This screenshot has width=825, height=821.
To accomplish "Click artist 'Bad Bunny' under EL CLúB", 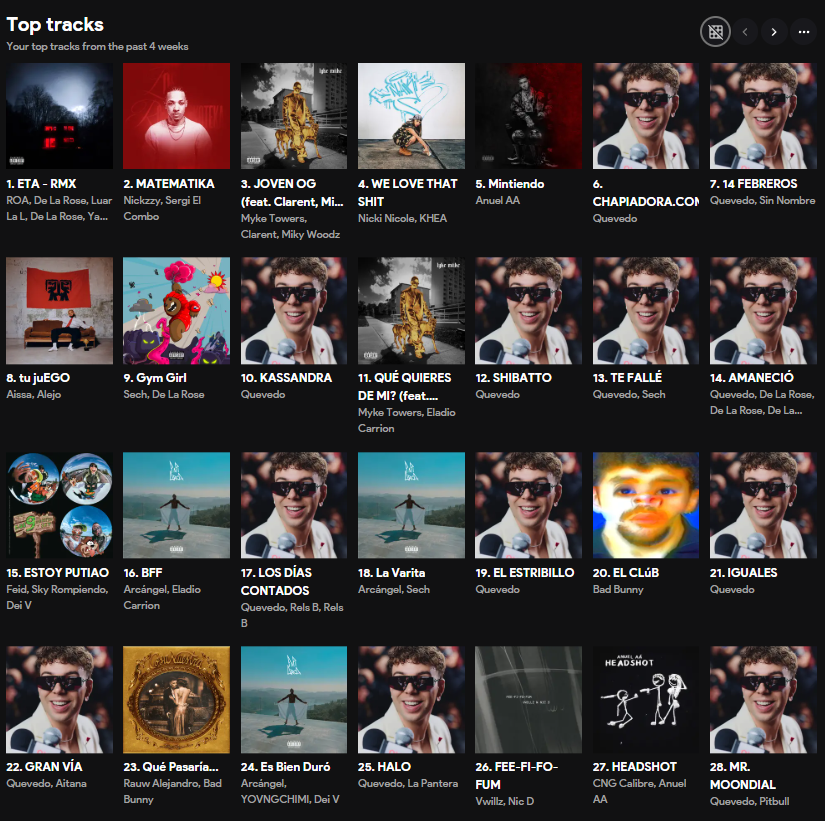I will 618,589.
